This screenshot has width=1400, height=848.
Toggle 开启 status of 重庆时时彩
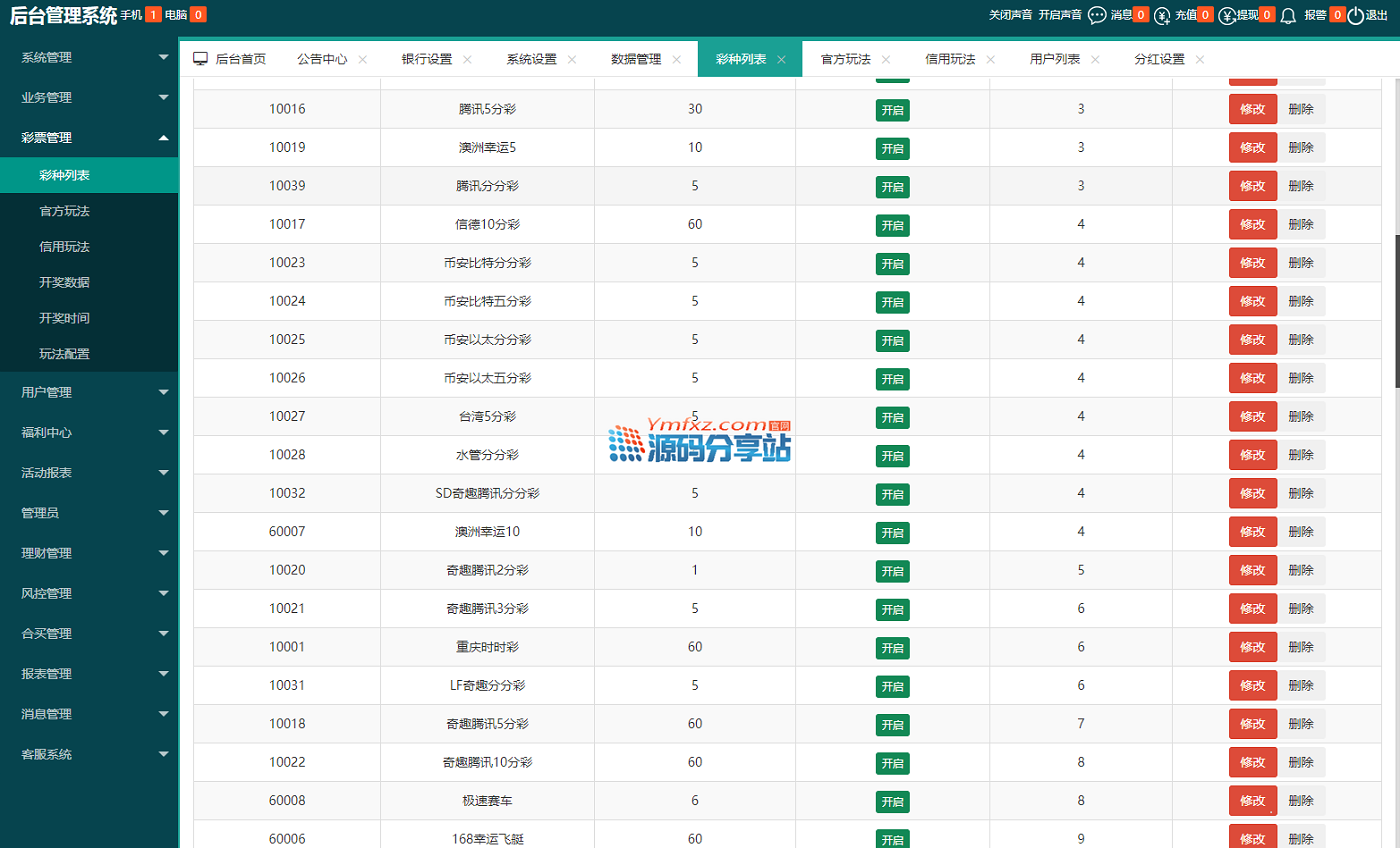click(892, 648)
